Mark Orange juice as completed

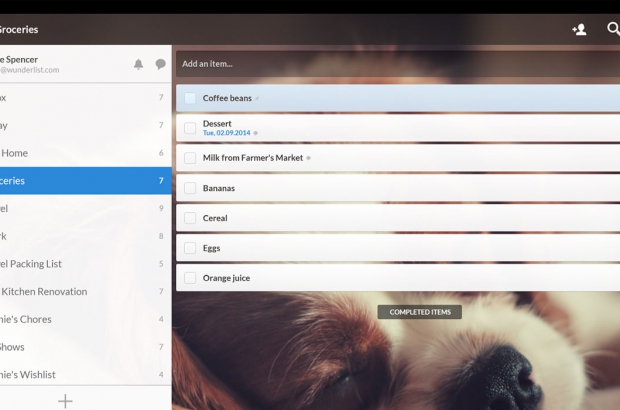coord(190,278)
